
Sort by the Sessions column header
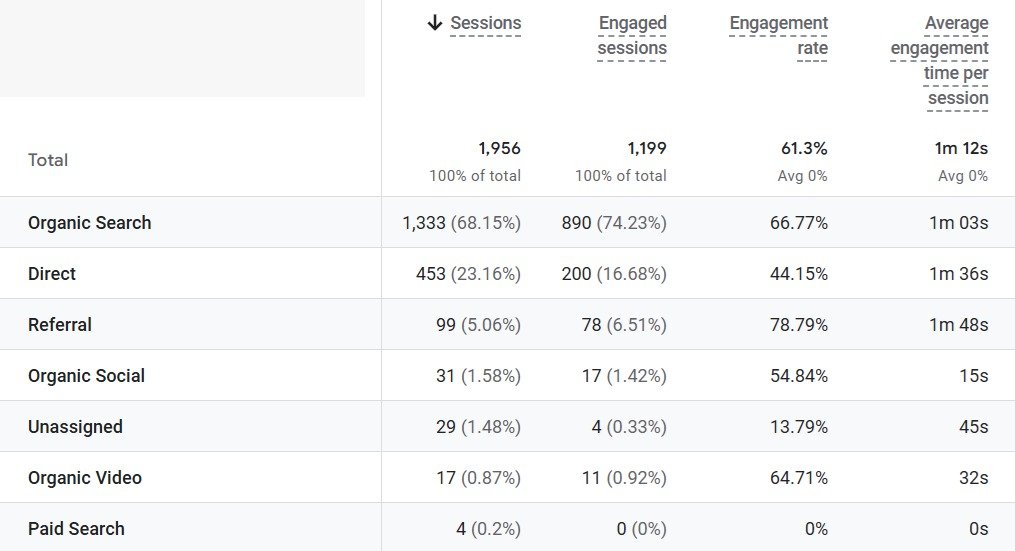(x=485, y=23)
